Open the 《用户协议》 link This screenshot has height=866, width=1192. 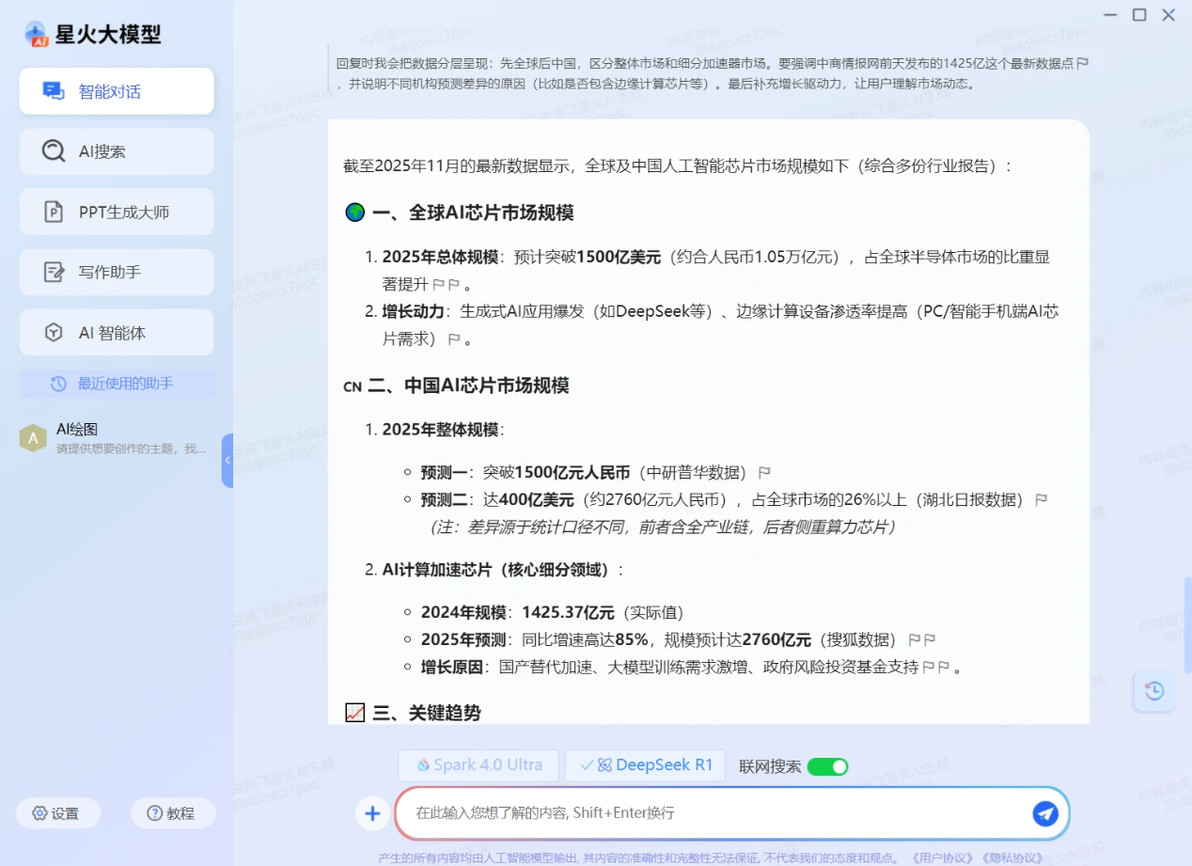pos(942,858)
